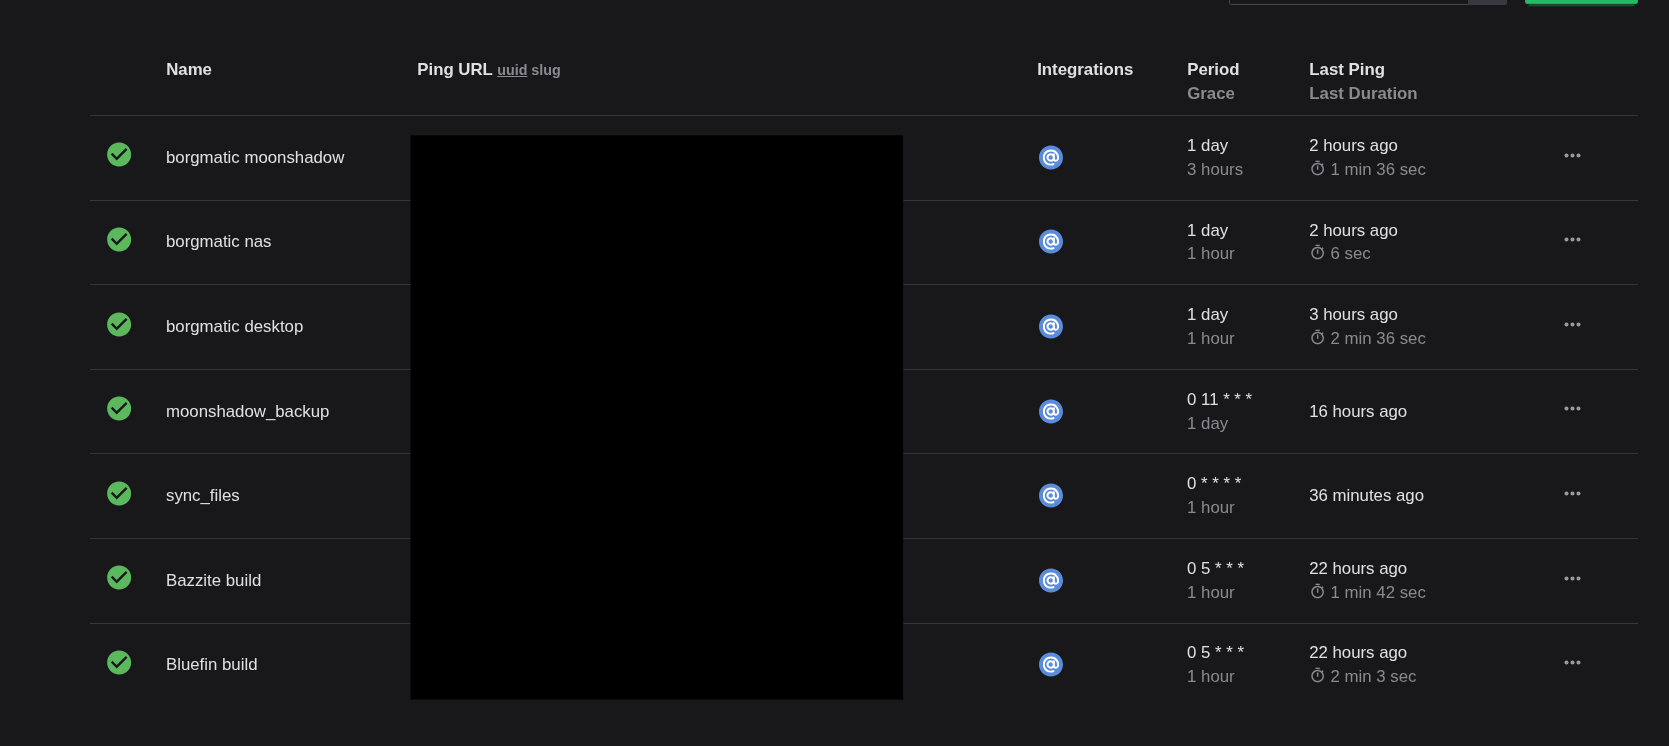Click the green status icon for borgmatic moonshadow
Image resolution: width=1669 pixels, height=746 pixels.
pyautogui.click(x=119, y=154)
